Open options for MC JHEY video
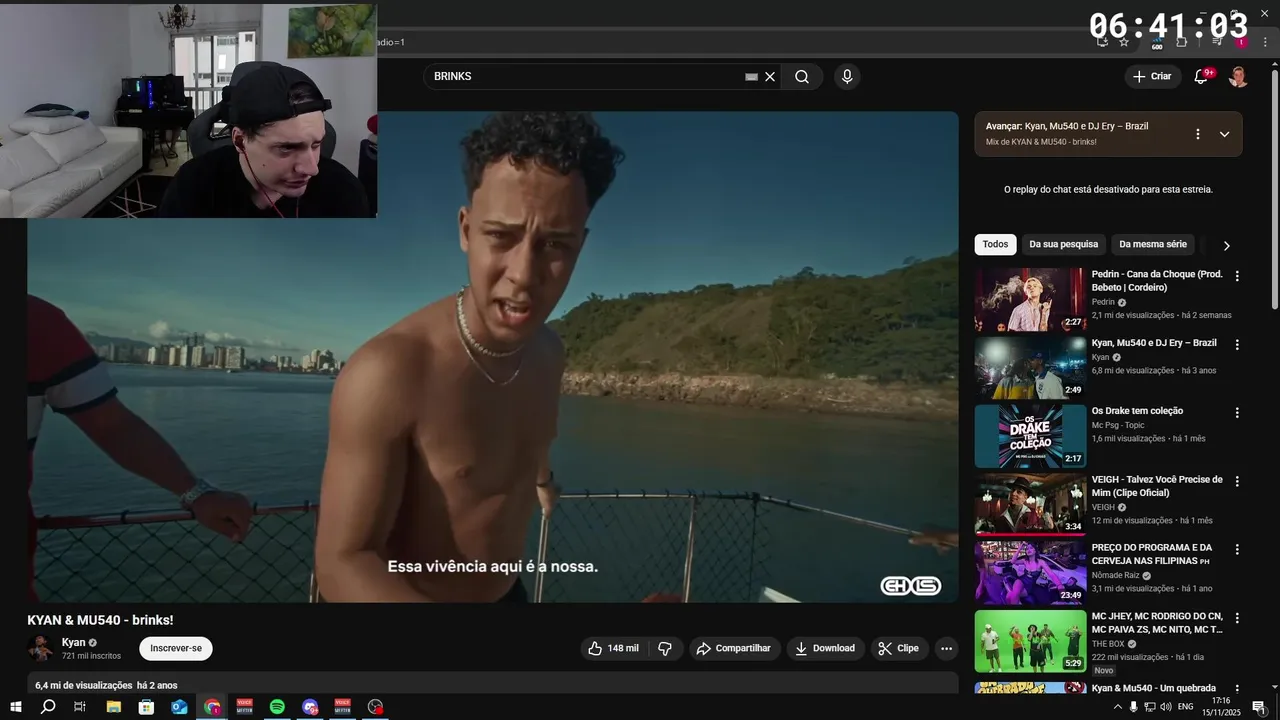Image resolution: width=1280 pixels, height=720 pixels. point(1237,618)
